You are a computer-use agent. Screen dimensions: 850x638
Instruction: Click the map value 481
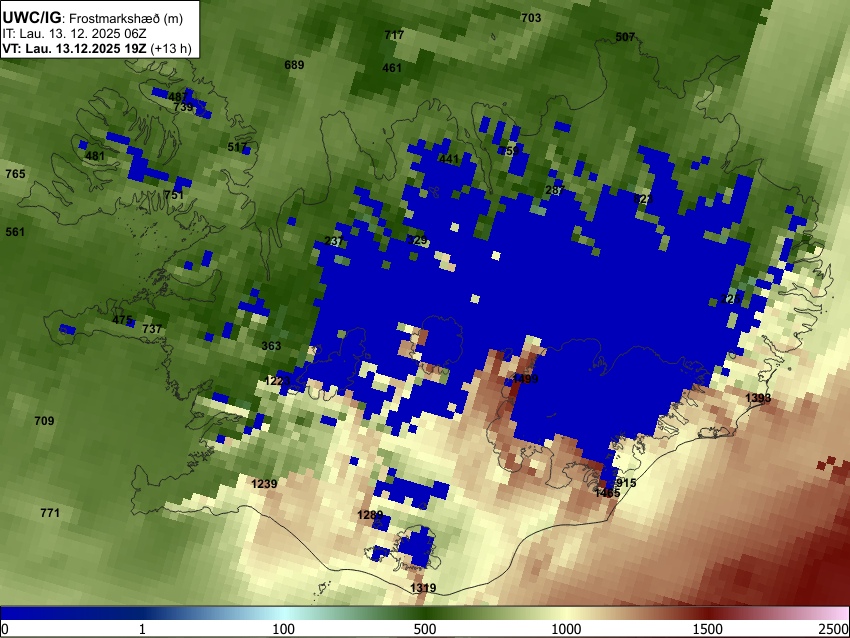tap(95, 156)
